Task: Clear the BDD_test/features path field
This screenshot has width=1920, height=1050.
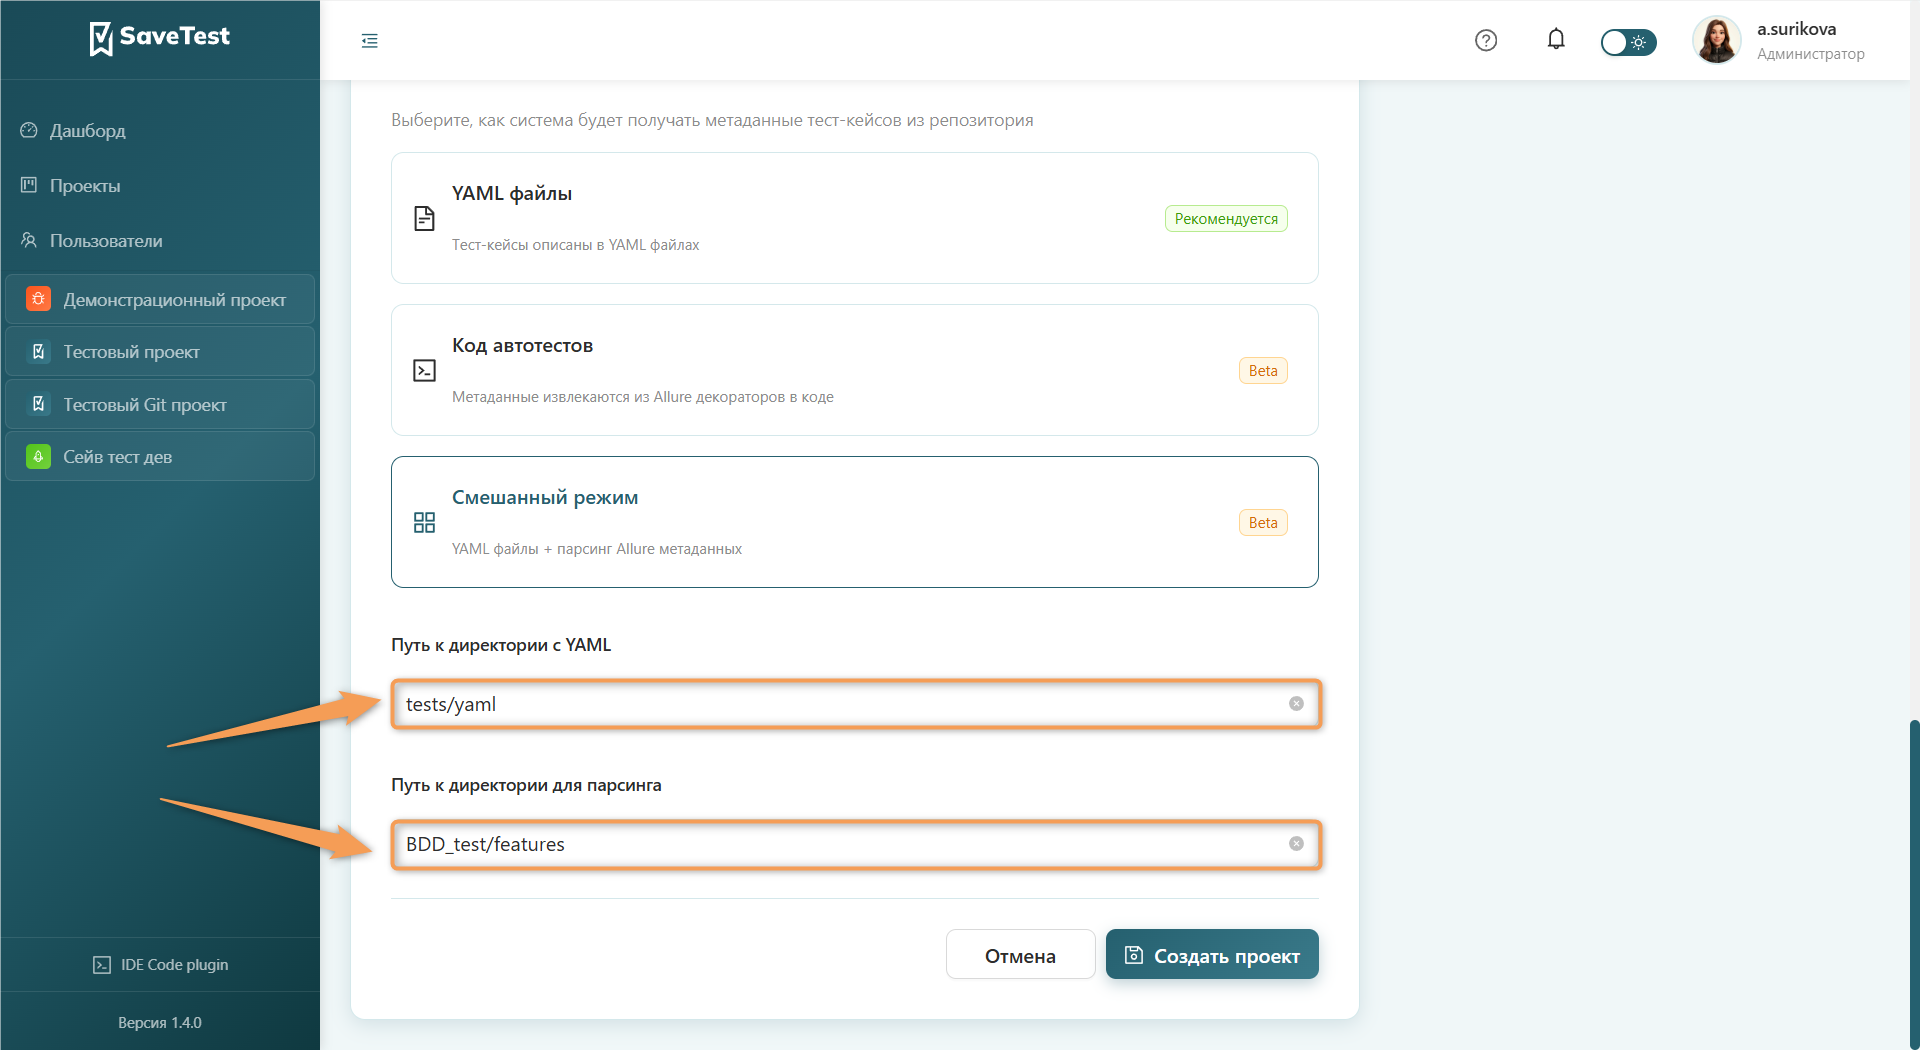Action: (1296, 844)
